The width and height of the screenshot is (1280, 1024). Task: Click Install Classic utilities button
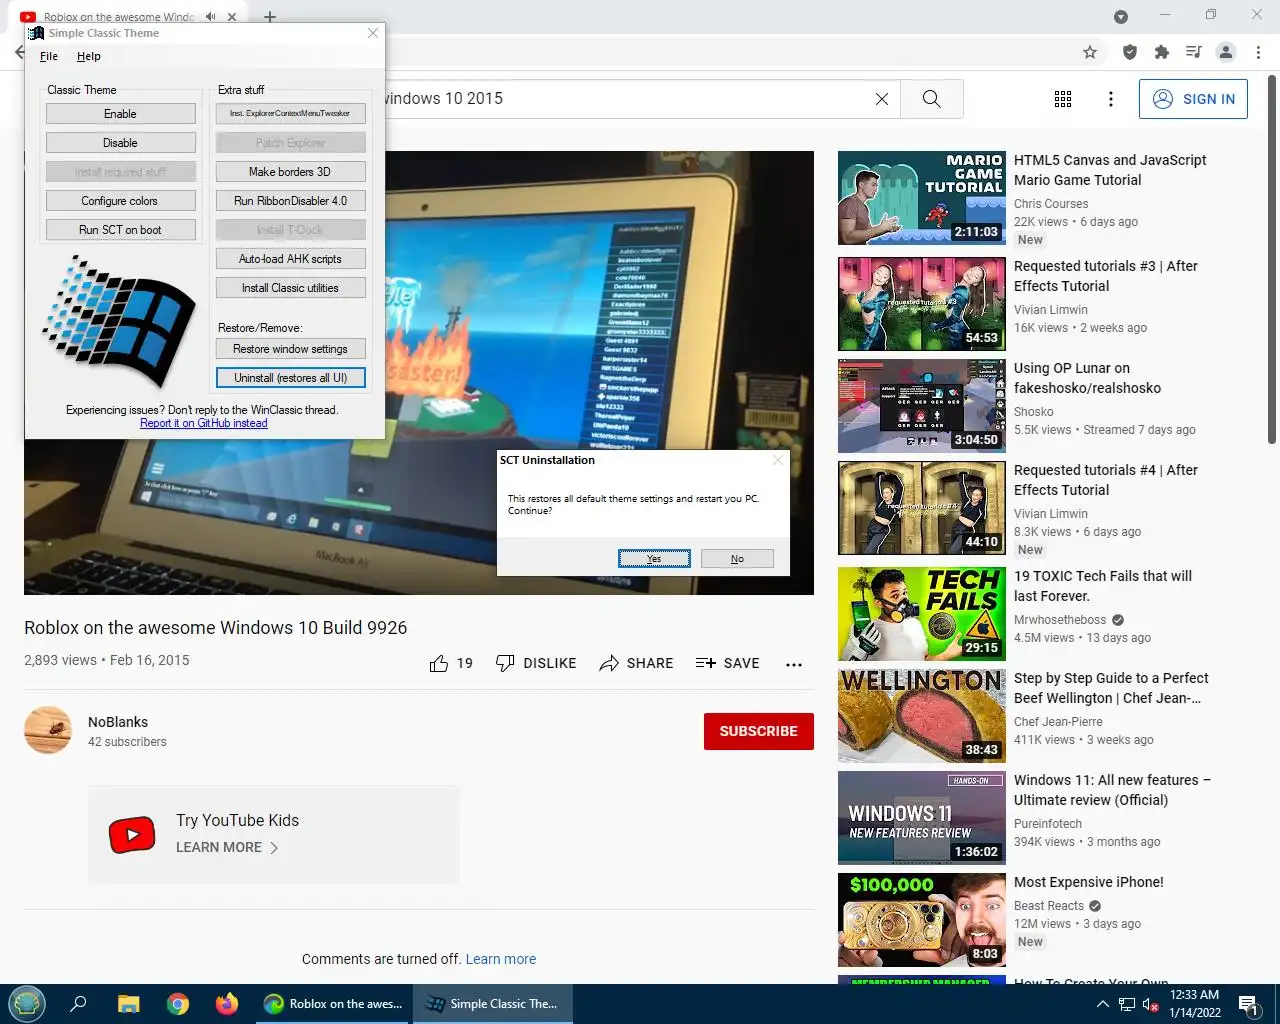coord(290,288)
